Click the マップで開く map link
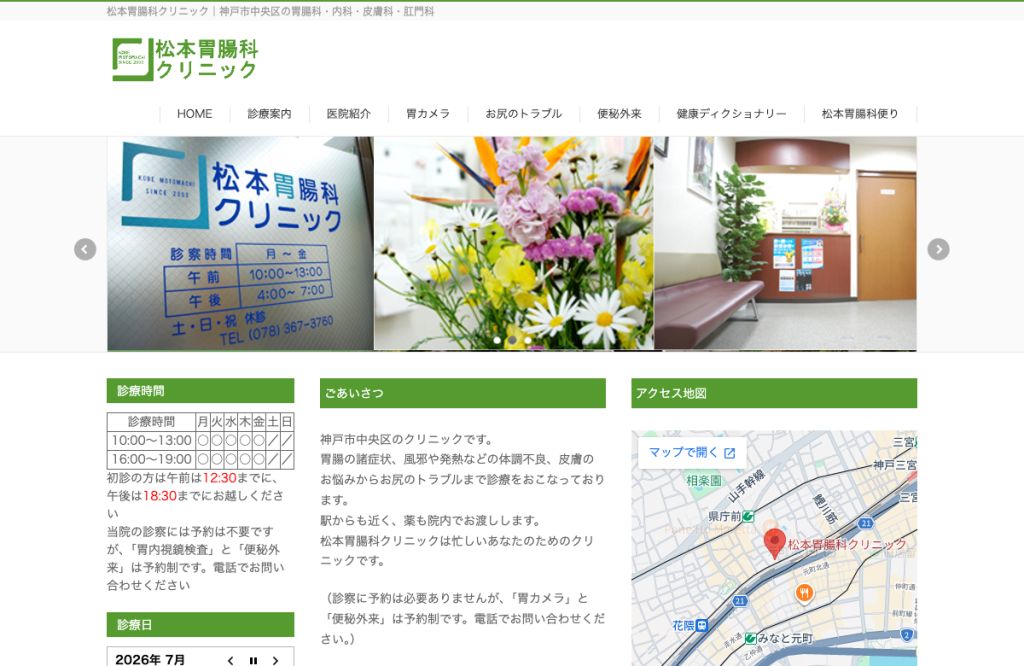 click(692, 452)
